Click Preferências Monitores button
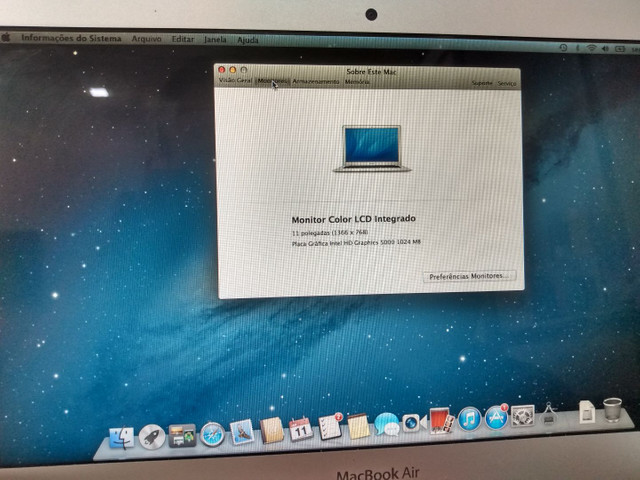 469,276
